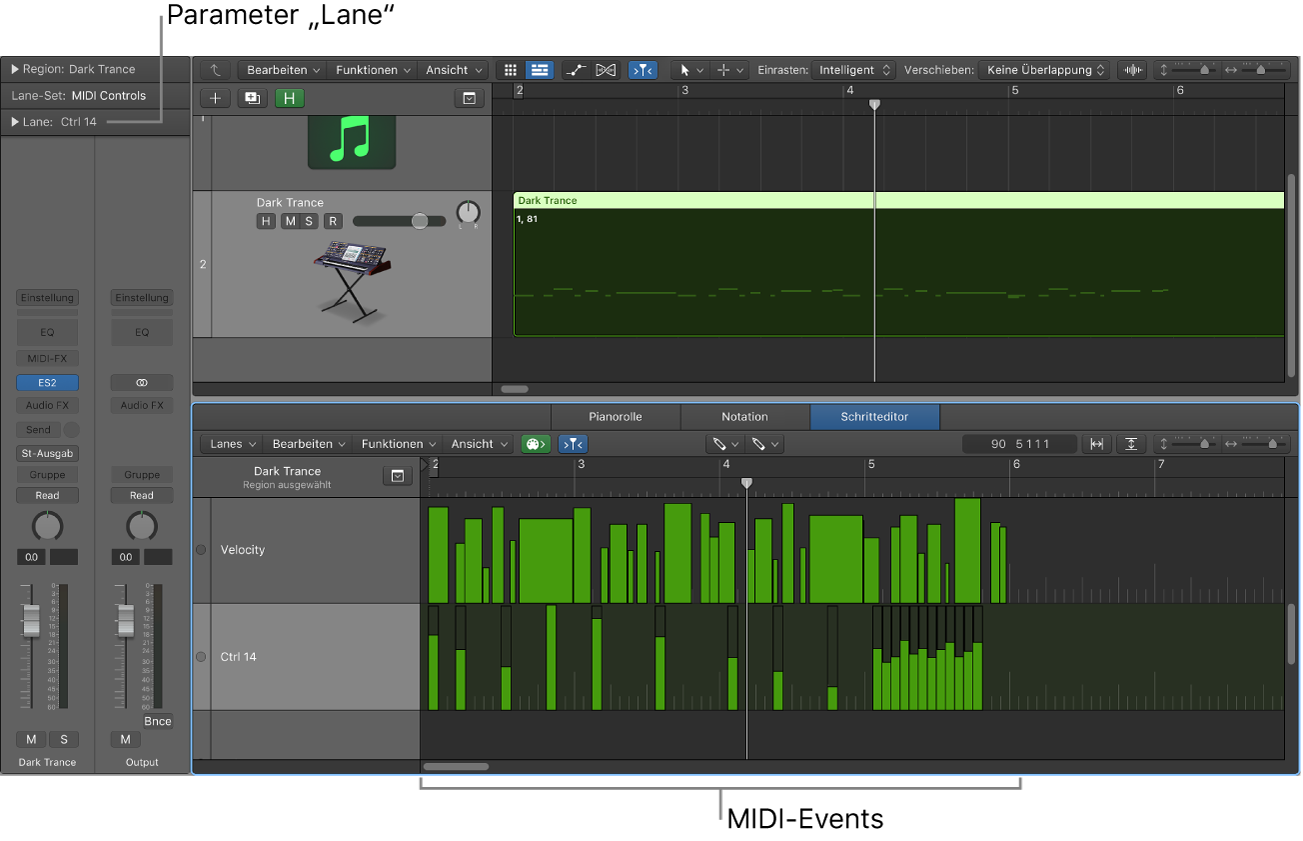
Task: Select the list view icon in Tracks toolbar
Action: click(540, 70)
